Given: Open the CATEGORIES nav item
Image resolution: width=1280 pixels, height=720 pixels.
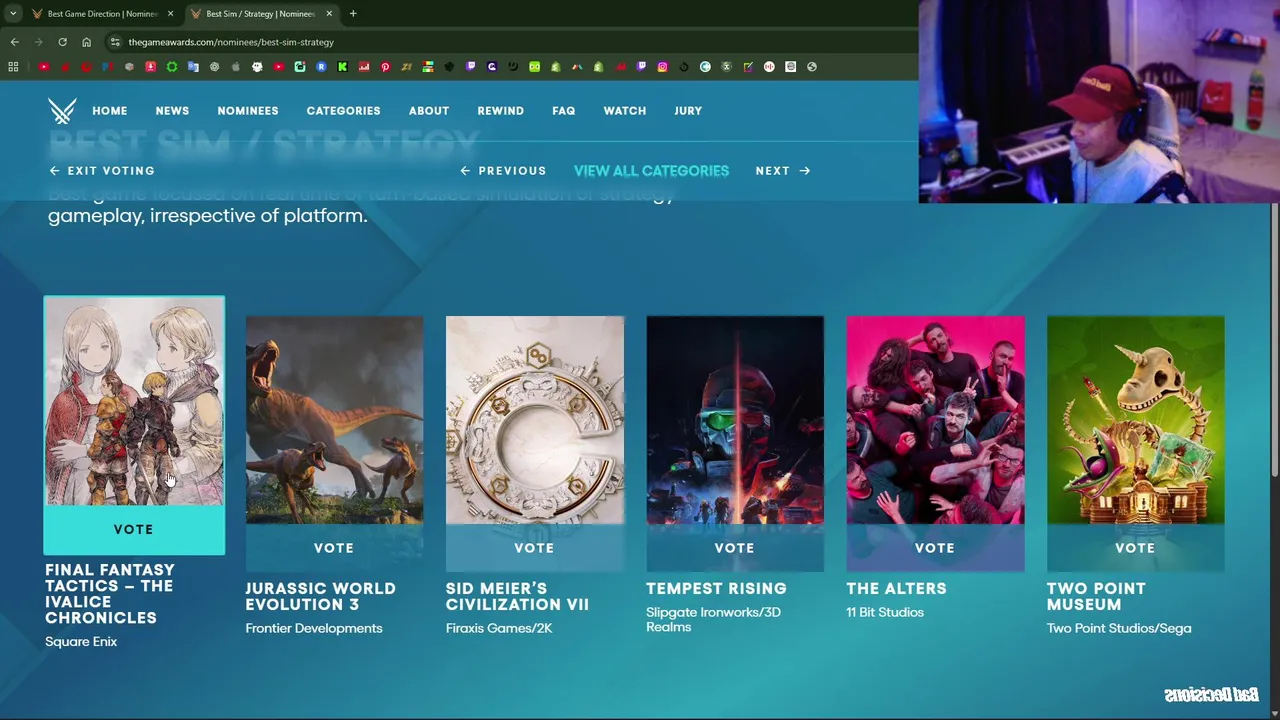Looking at the screenshot, I should (x=343, y=111).
